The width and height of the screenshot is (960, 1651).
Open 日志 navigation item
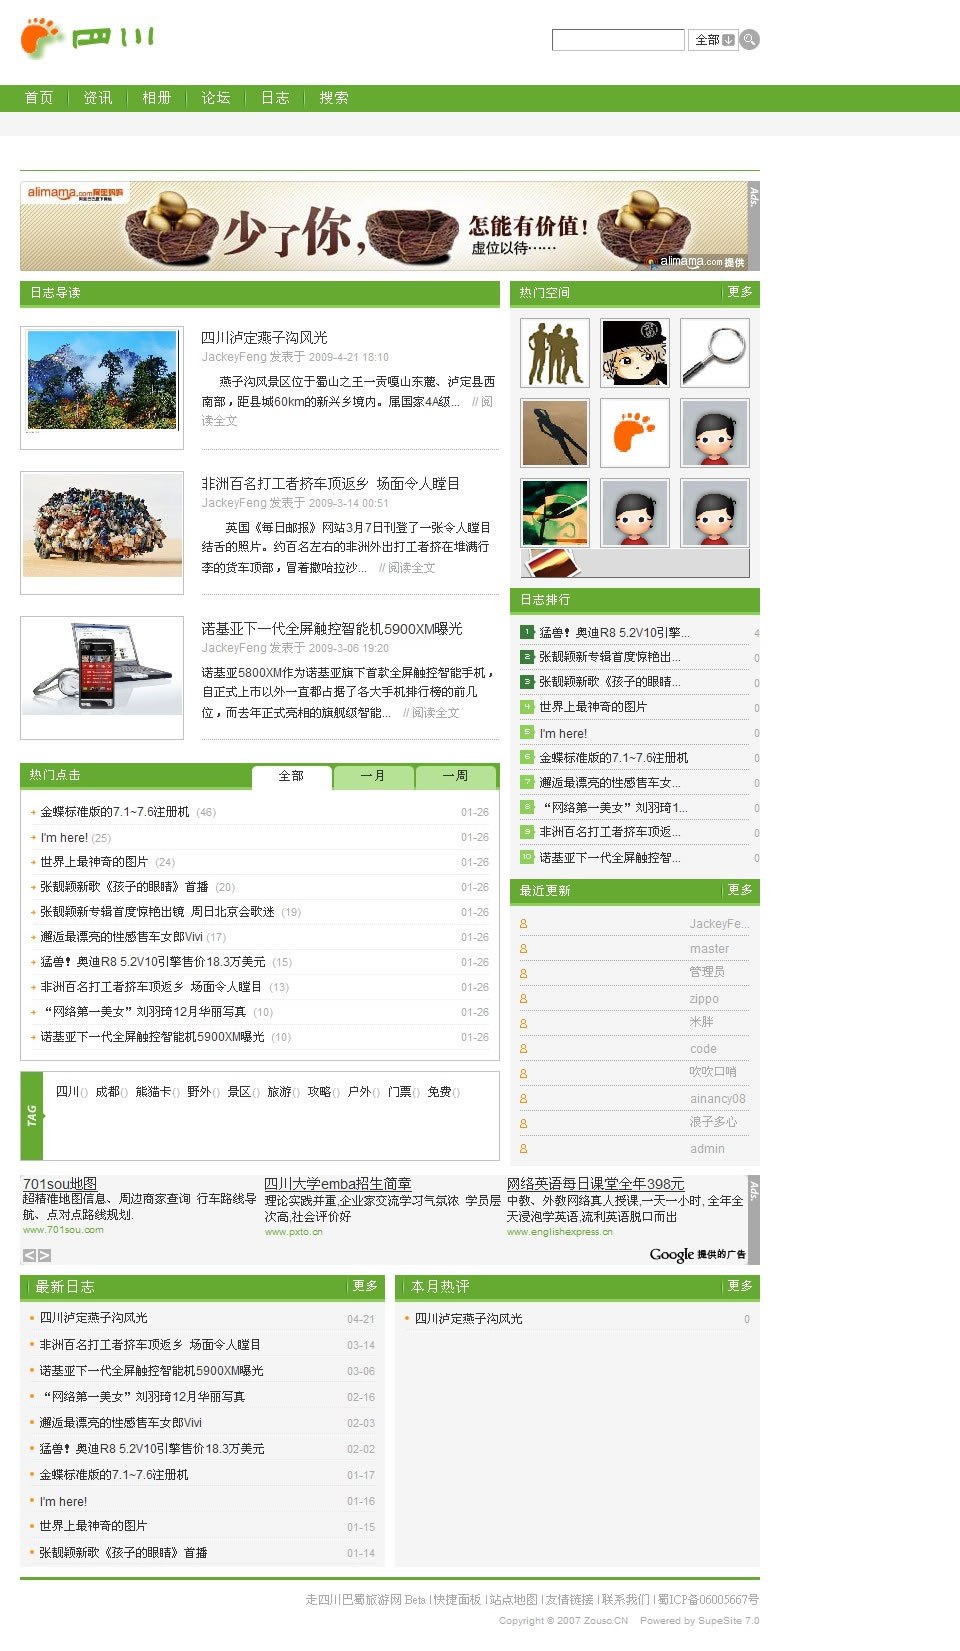275,98
